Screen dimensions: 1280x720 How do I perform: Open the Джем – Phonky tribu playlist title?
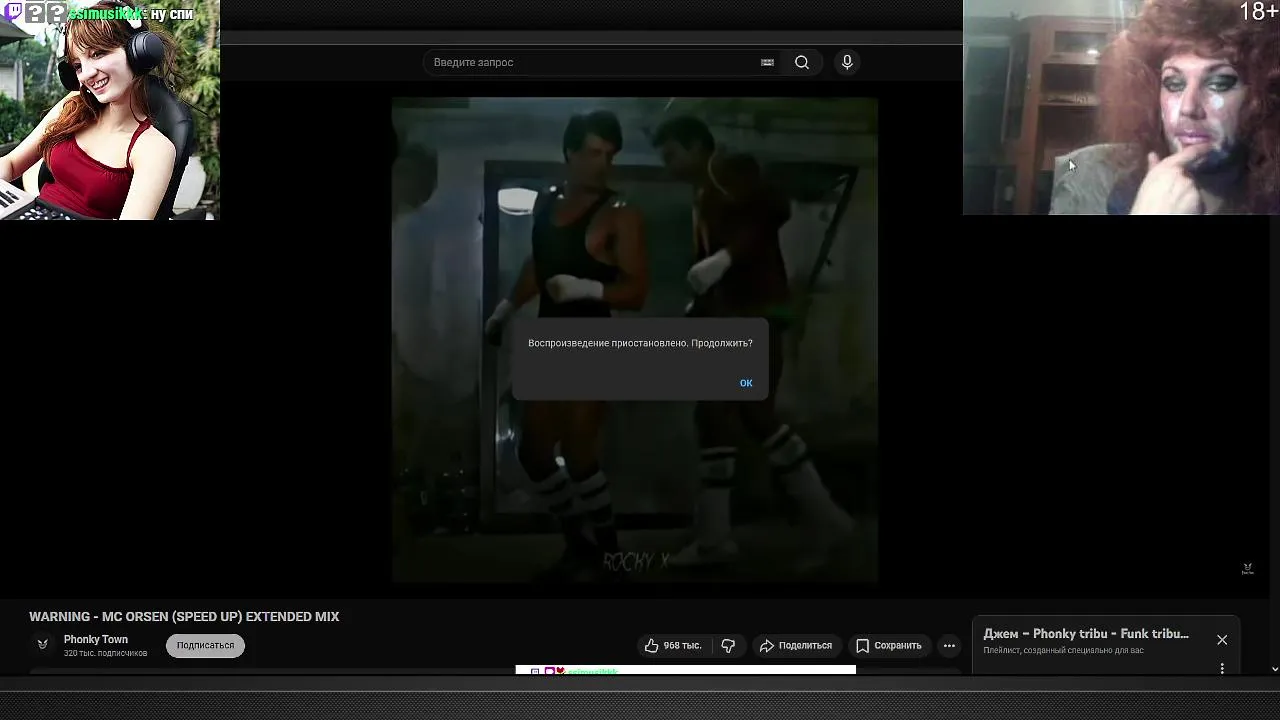[x=1086, y=634]
